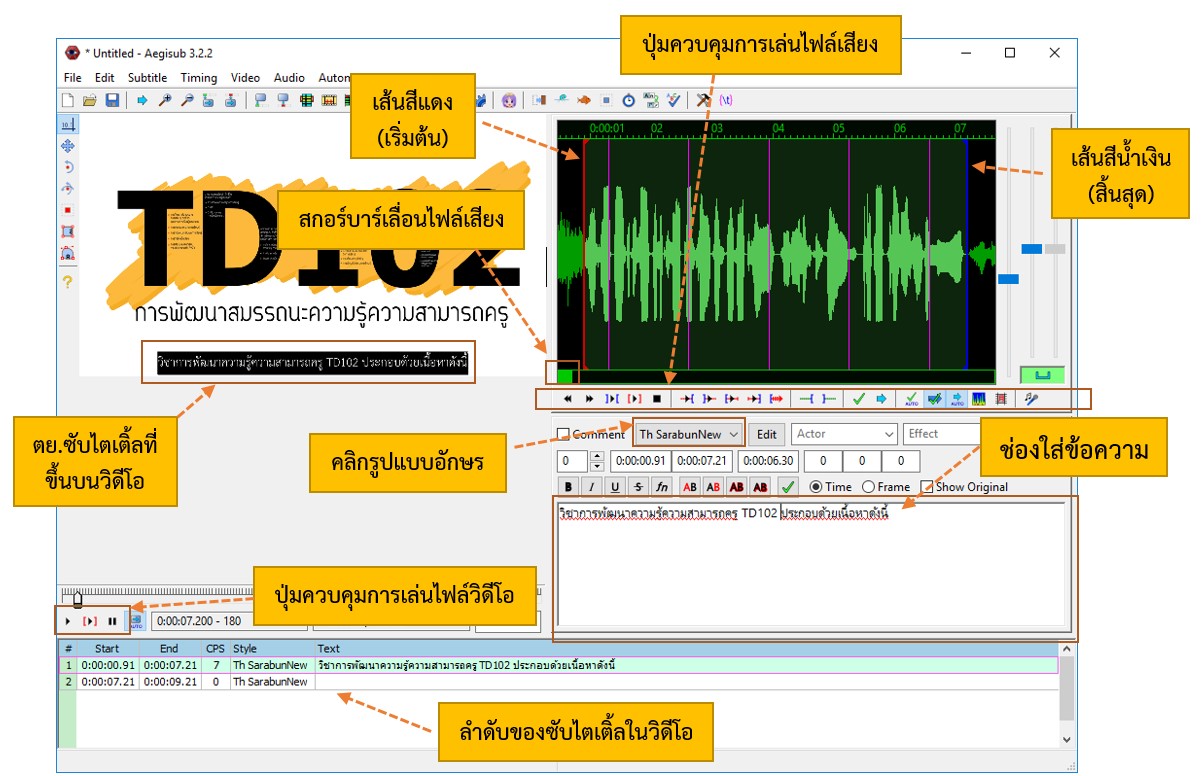Enable the Show Original checkbox
Screen dimensions: 1202x776
point(927,487)
